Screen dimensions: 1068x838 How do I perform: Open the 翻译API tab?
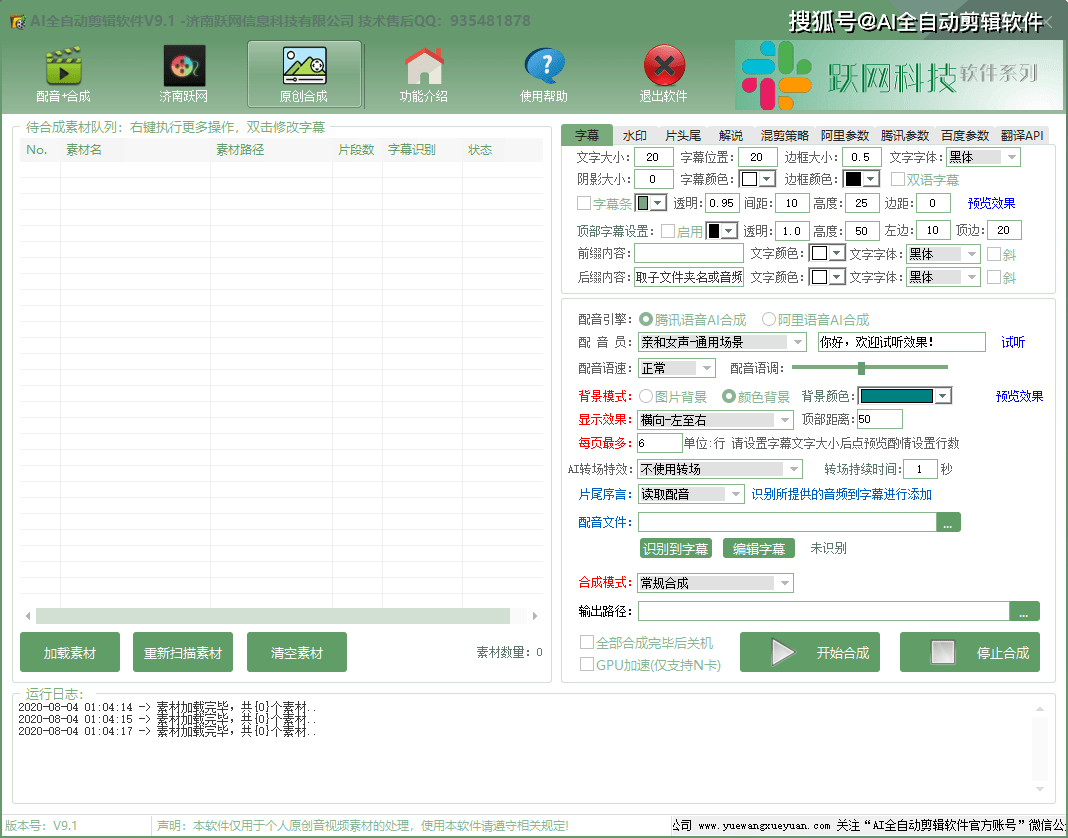point(1022,136)
